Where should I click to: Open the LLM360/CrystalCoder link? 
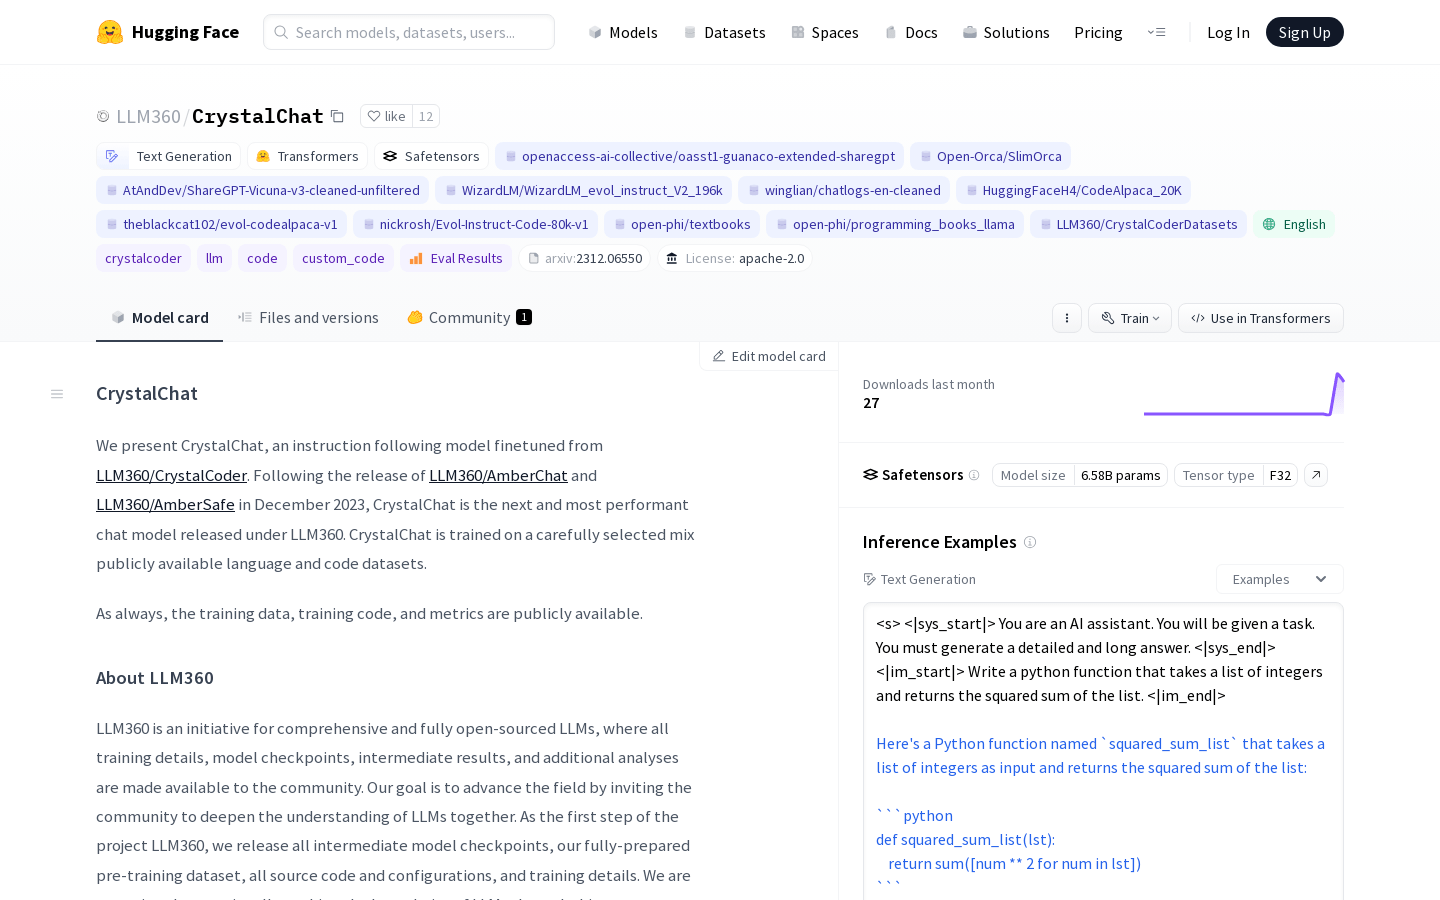171,476
